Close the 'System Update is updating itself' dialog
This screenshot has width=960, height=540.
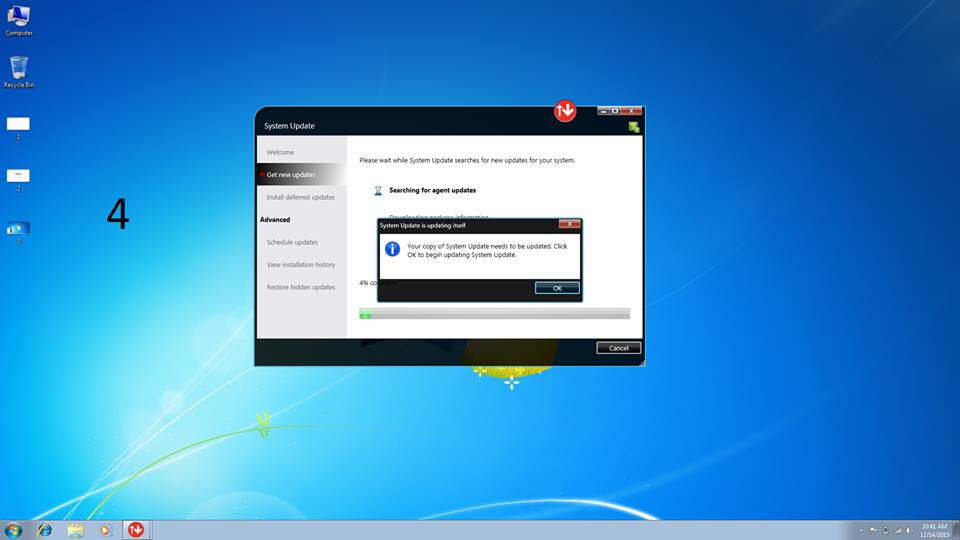(569, 224)
